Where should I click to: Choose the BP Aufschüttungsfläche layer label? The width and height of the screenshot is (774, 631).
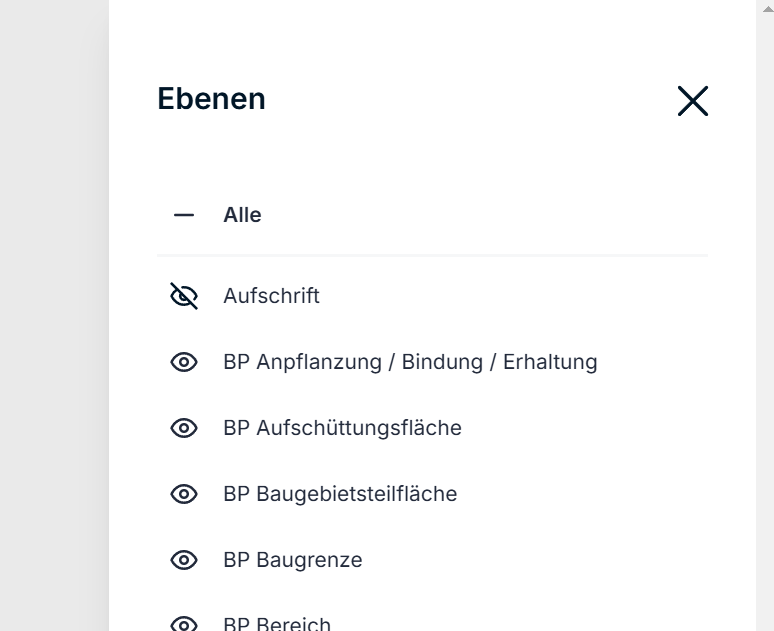[x=342, y=428]
